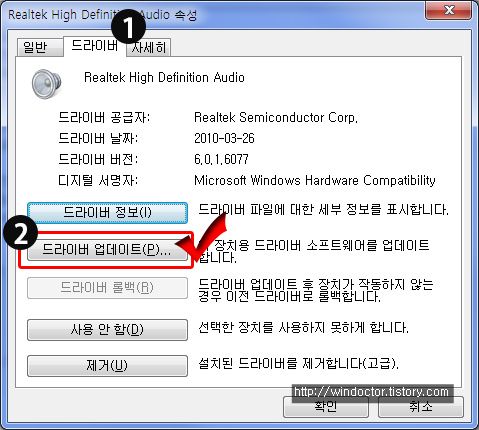479x430 pixels.
Task: Select the driver version 6.0.1.6077
Action: tap(221, 159)
